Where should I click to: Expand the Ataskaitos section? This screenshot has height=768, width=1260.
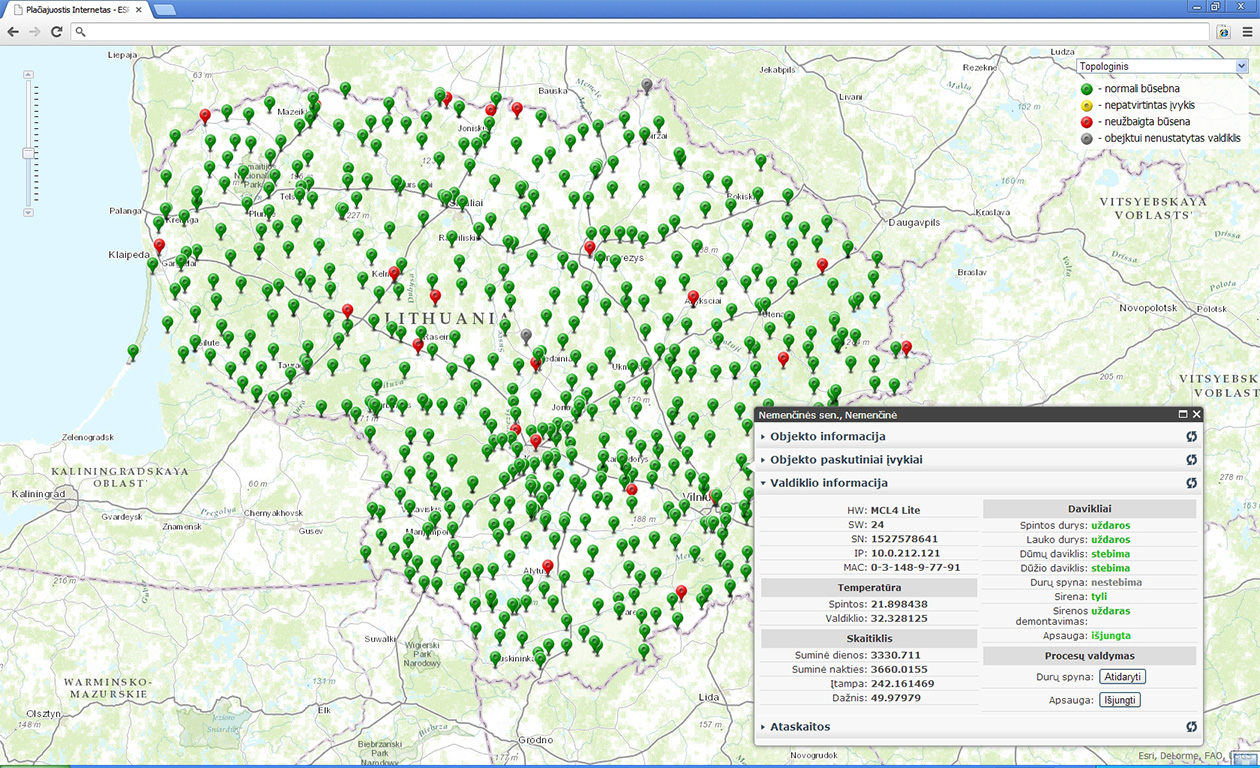800,727
